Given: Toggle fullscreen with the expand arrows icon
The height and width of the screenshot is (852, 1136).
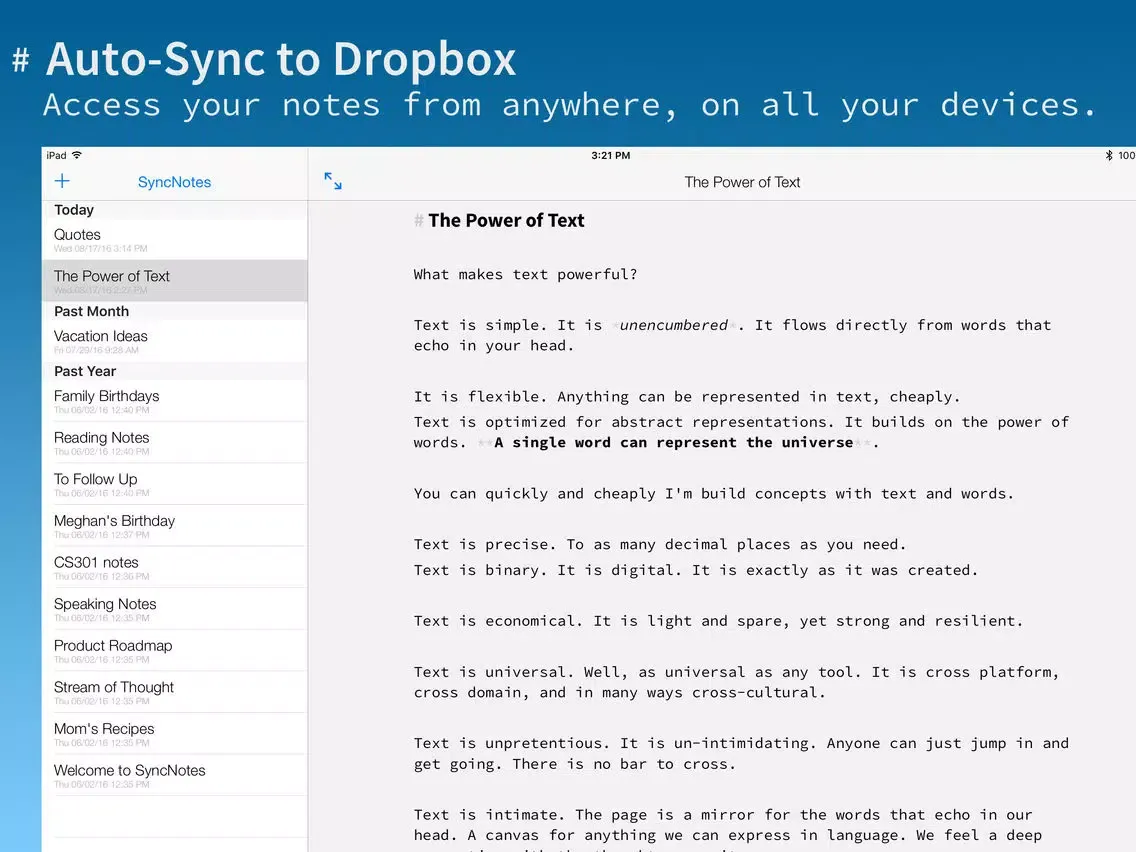Looking at the screenshot, I should [333, 181].
